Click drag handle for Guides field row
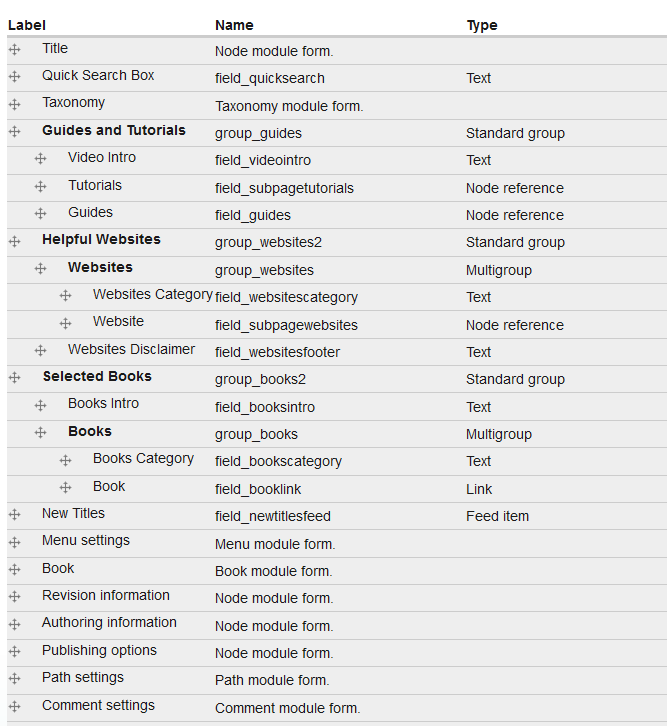This screenshot has height=726, width=667. coord(40,213)
